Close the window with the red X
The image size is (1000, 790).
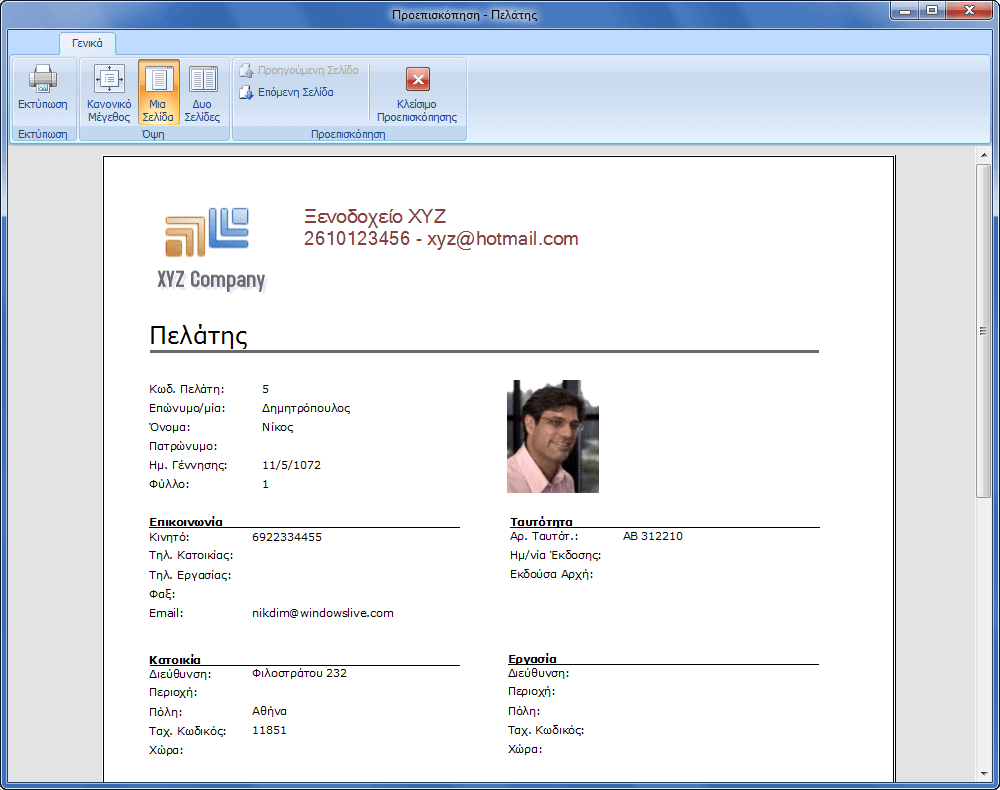(x=968, y=11)
